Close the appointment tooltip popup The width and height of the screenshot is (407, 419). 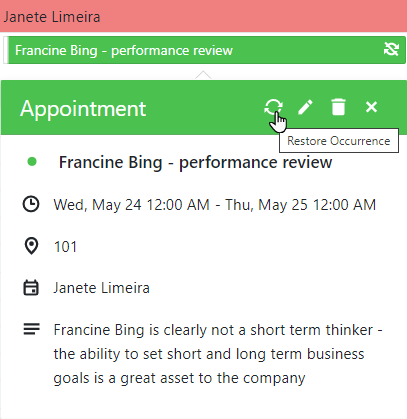(x=371, y=107)
